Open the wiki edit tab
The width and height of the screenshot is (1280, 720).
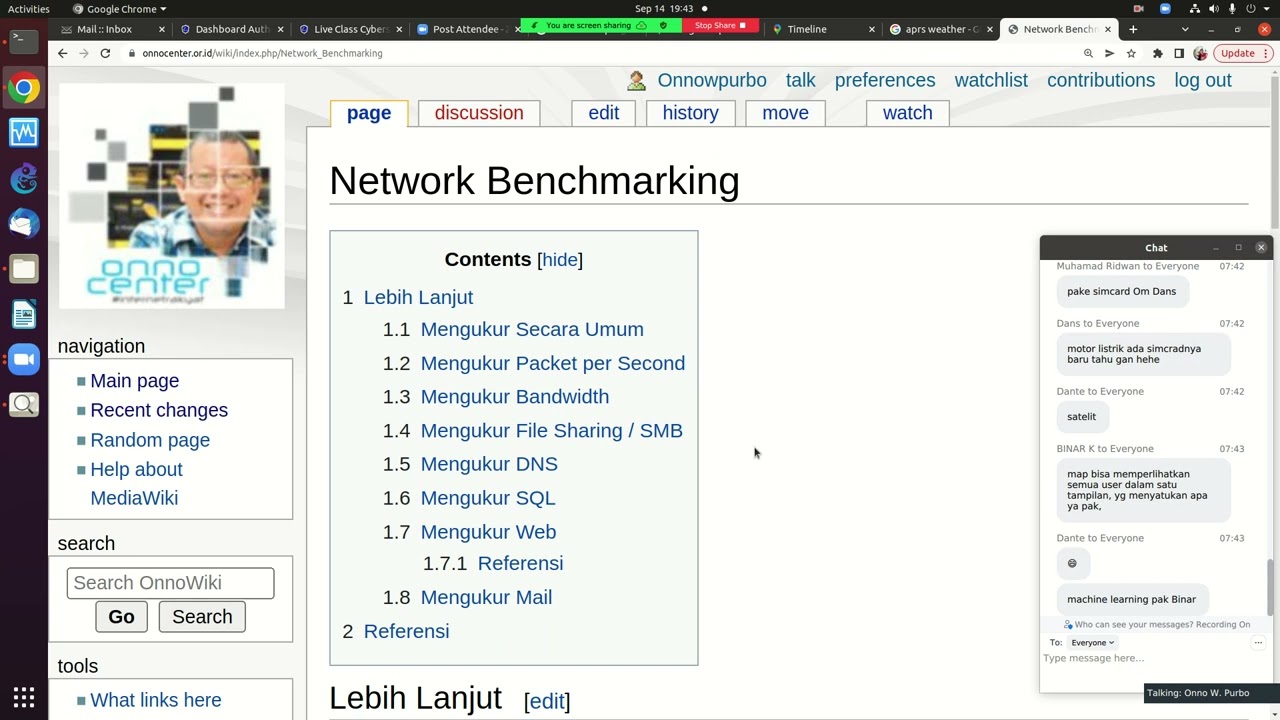pyautogui.click(x=603, y=113)
